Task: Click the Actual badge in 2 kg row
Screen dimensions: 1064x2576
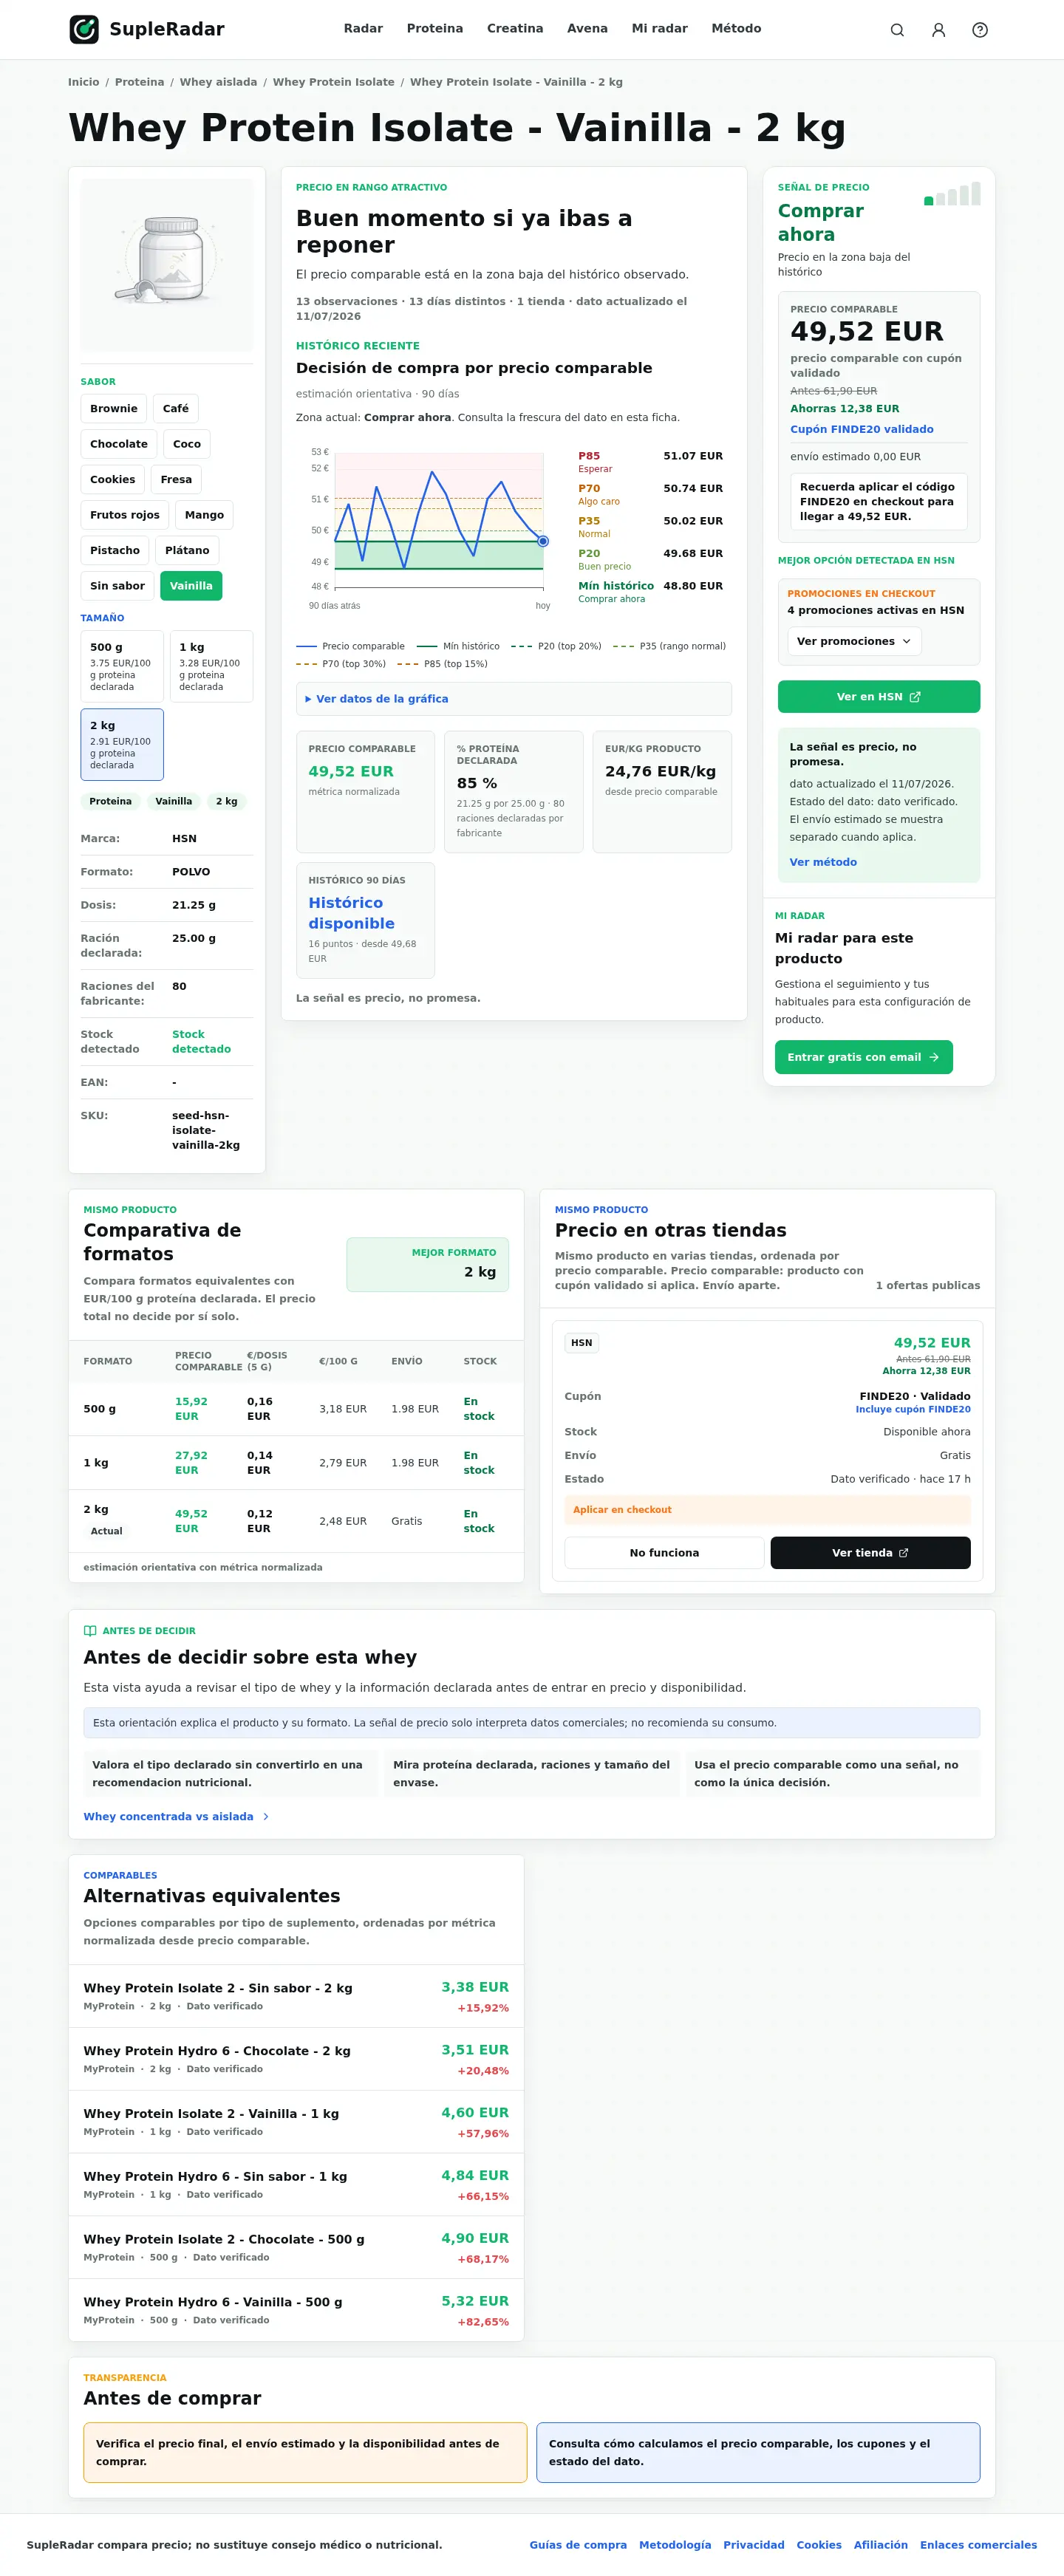Action: [107, 1532]
